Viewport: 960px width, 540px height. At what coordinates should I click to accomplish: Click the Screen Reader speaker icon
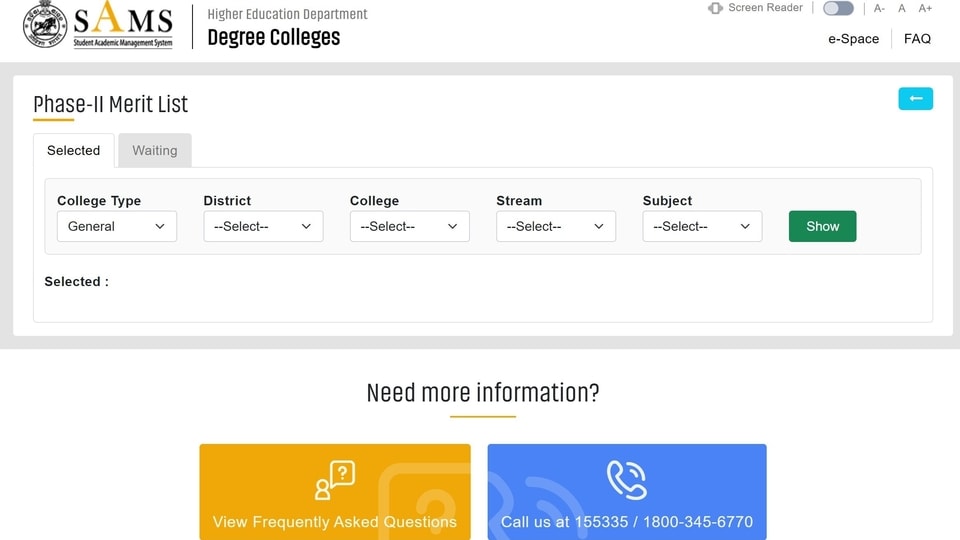point(715,8)
